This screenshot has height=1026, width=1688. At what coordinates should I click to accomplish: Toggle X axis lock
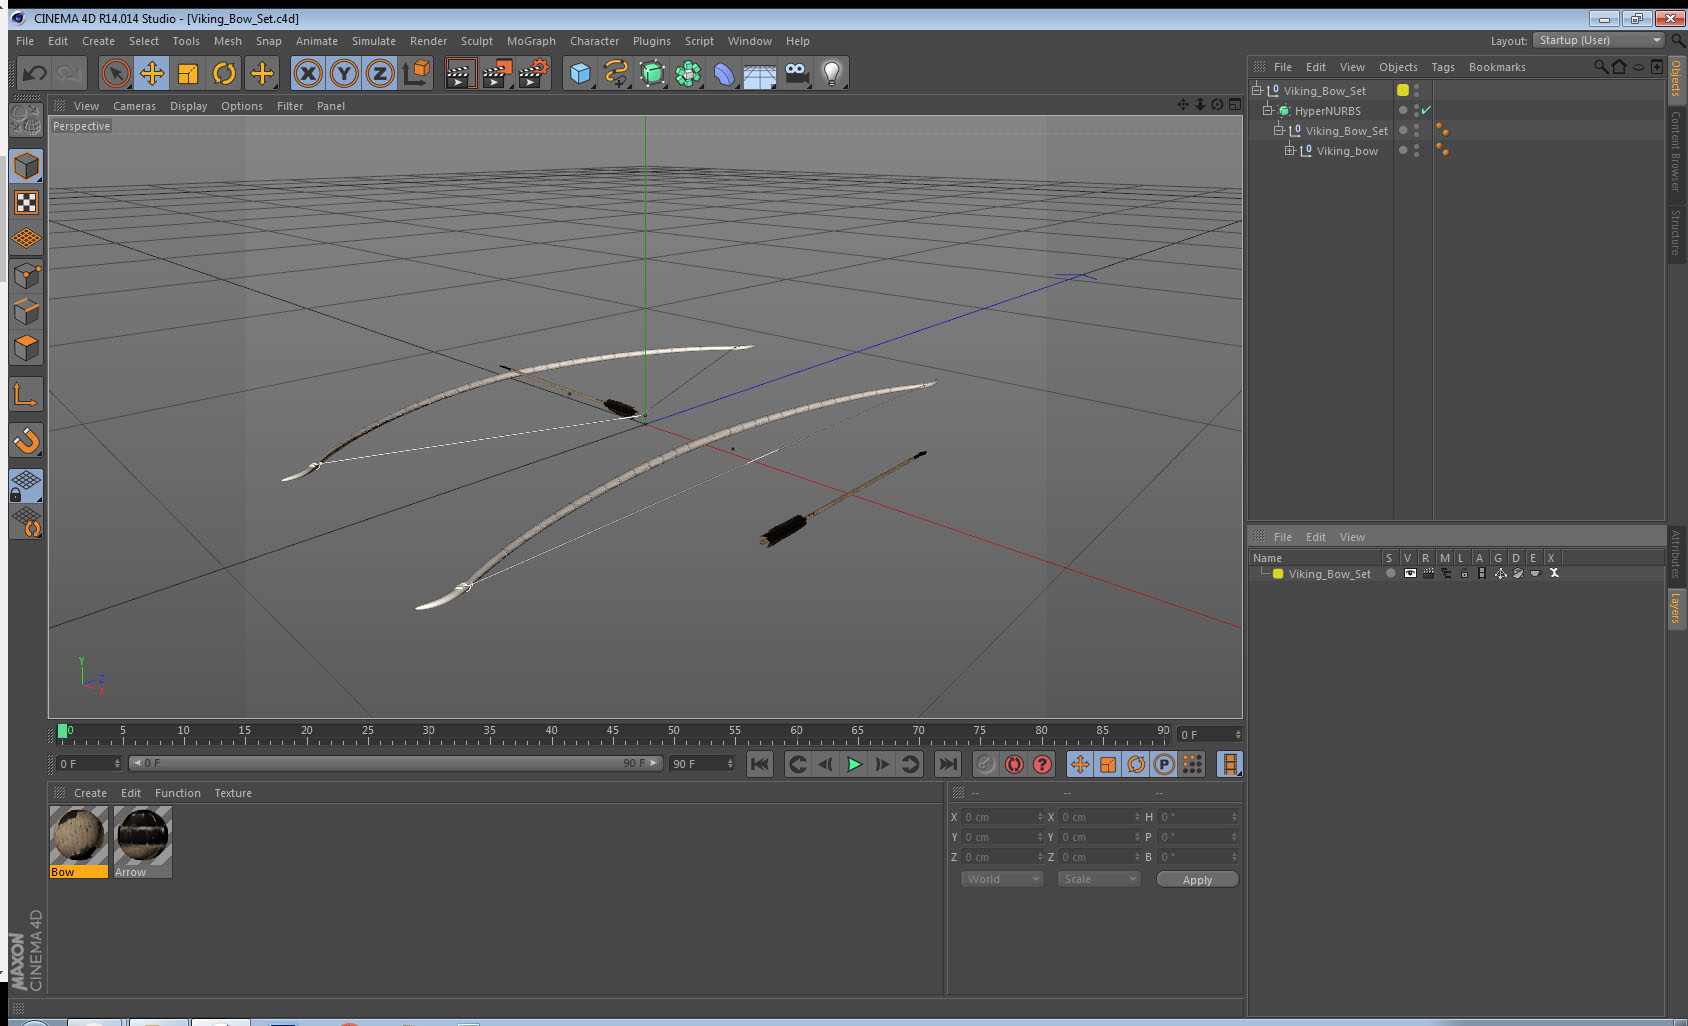pyautogui.click(x=308, y=73)
